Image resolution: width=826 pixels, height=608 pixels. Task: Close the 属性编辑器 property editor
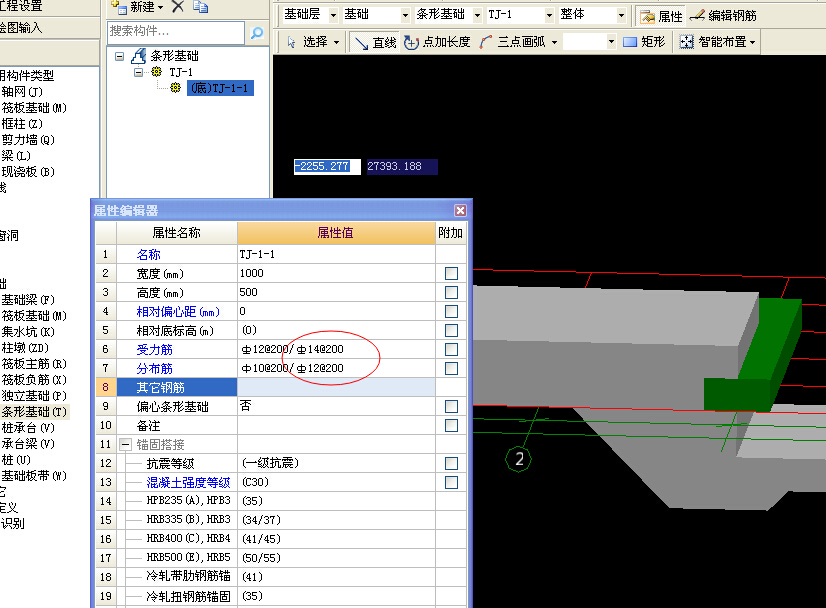point(460,211)
